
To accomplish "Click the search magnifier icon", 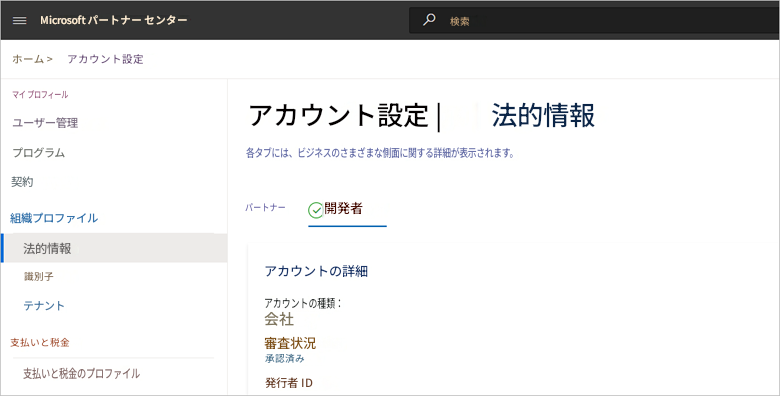I will [429, 20].
